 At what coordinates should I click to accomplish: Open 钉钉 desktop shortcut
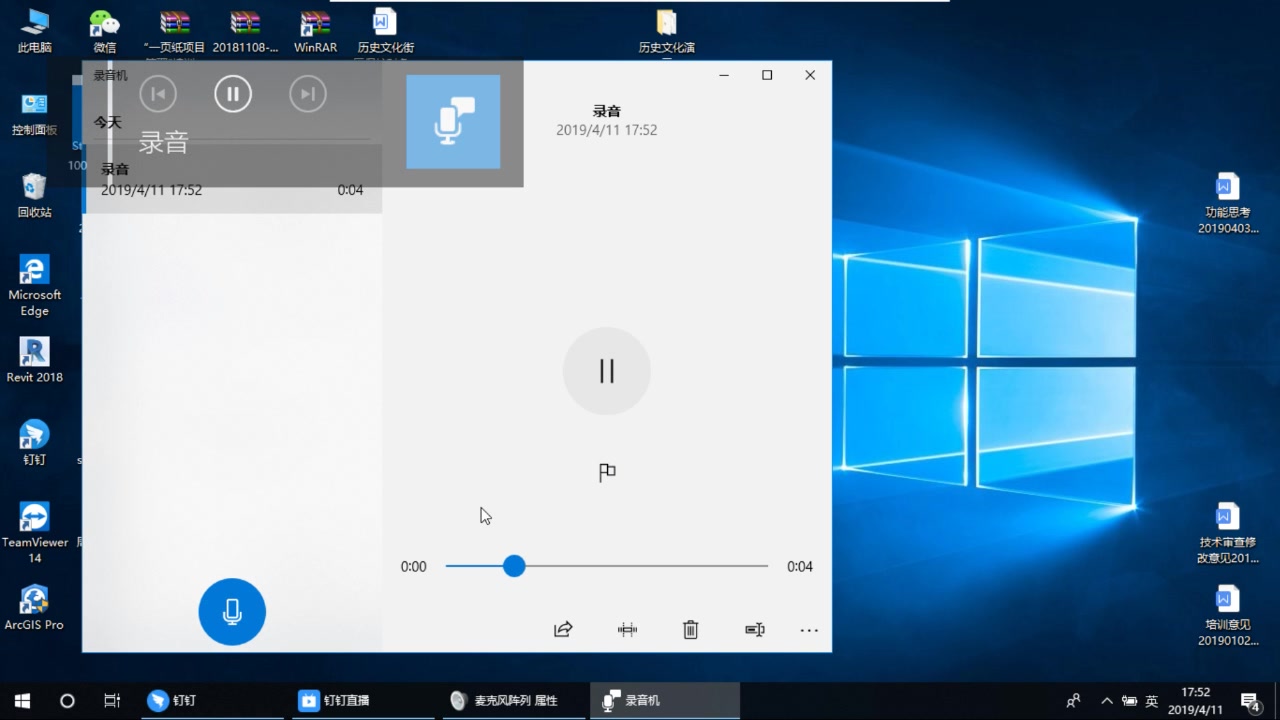click(x=35, y=443)
